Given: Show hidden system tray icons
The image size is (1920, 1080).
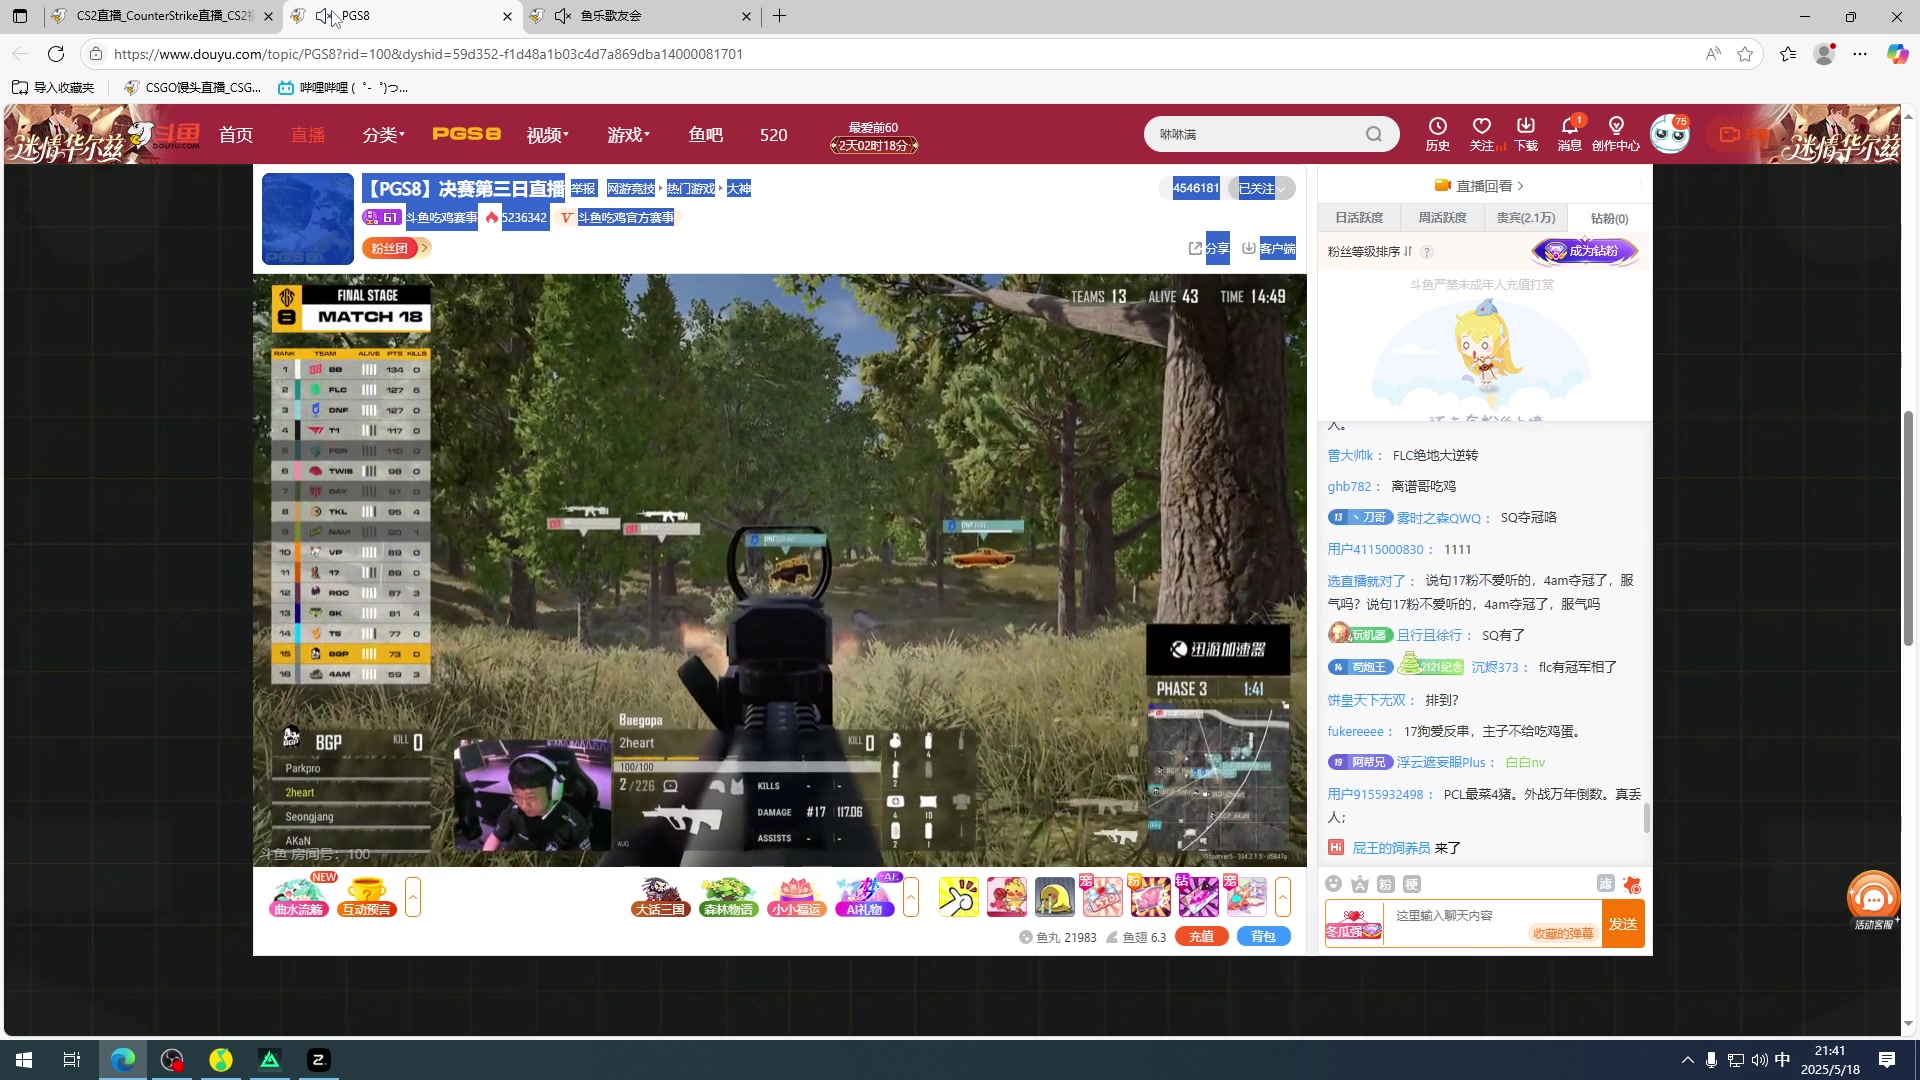Looking at the screenshot, I should (x=1688, y=1060).
